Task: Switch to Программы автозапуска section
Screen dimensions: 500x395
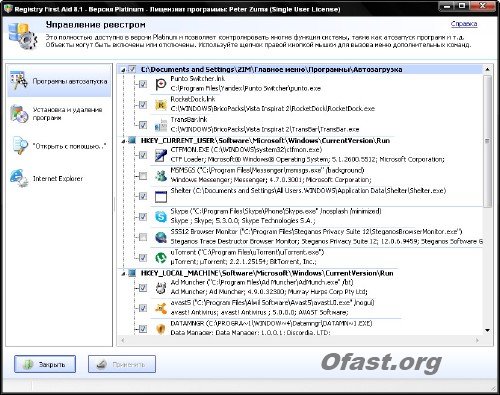Action: coord(59,81)
